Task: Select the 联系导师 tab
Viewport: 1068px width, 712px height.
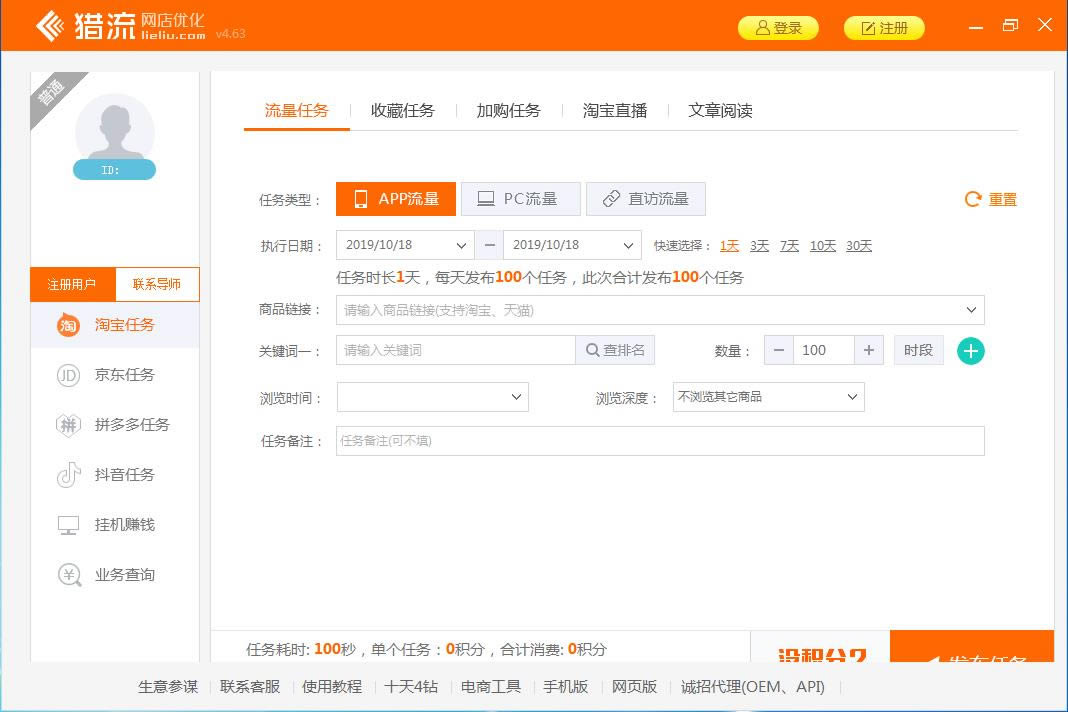Action: [157, 284]
